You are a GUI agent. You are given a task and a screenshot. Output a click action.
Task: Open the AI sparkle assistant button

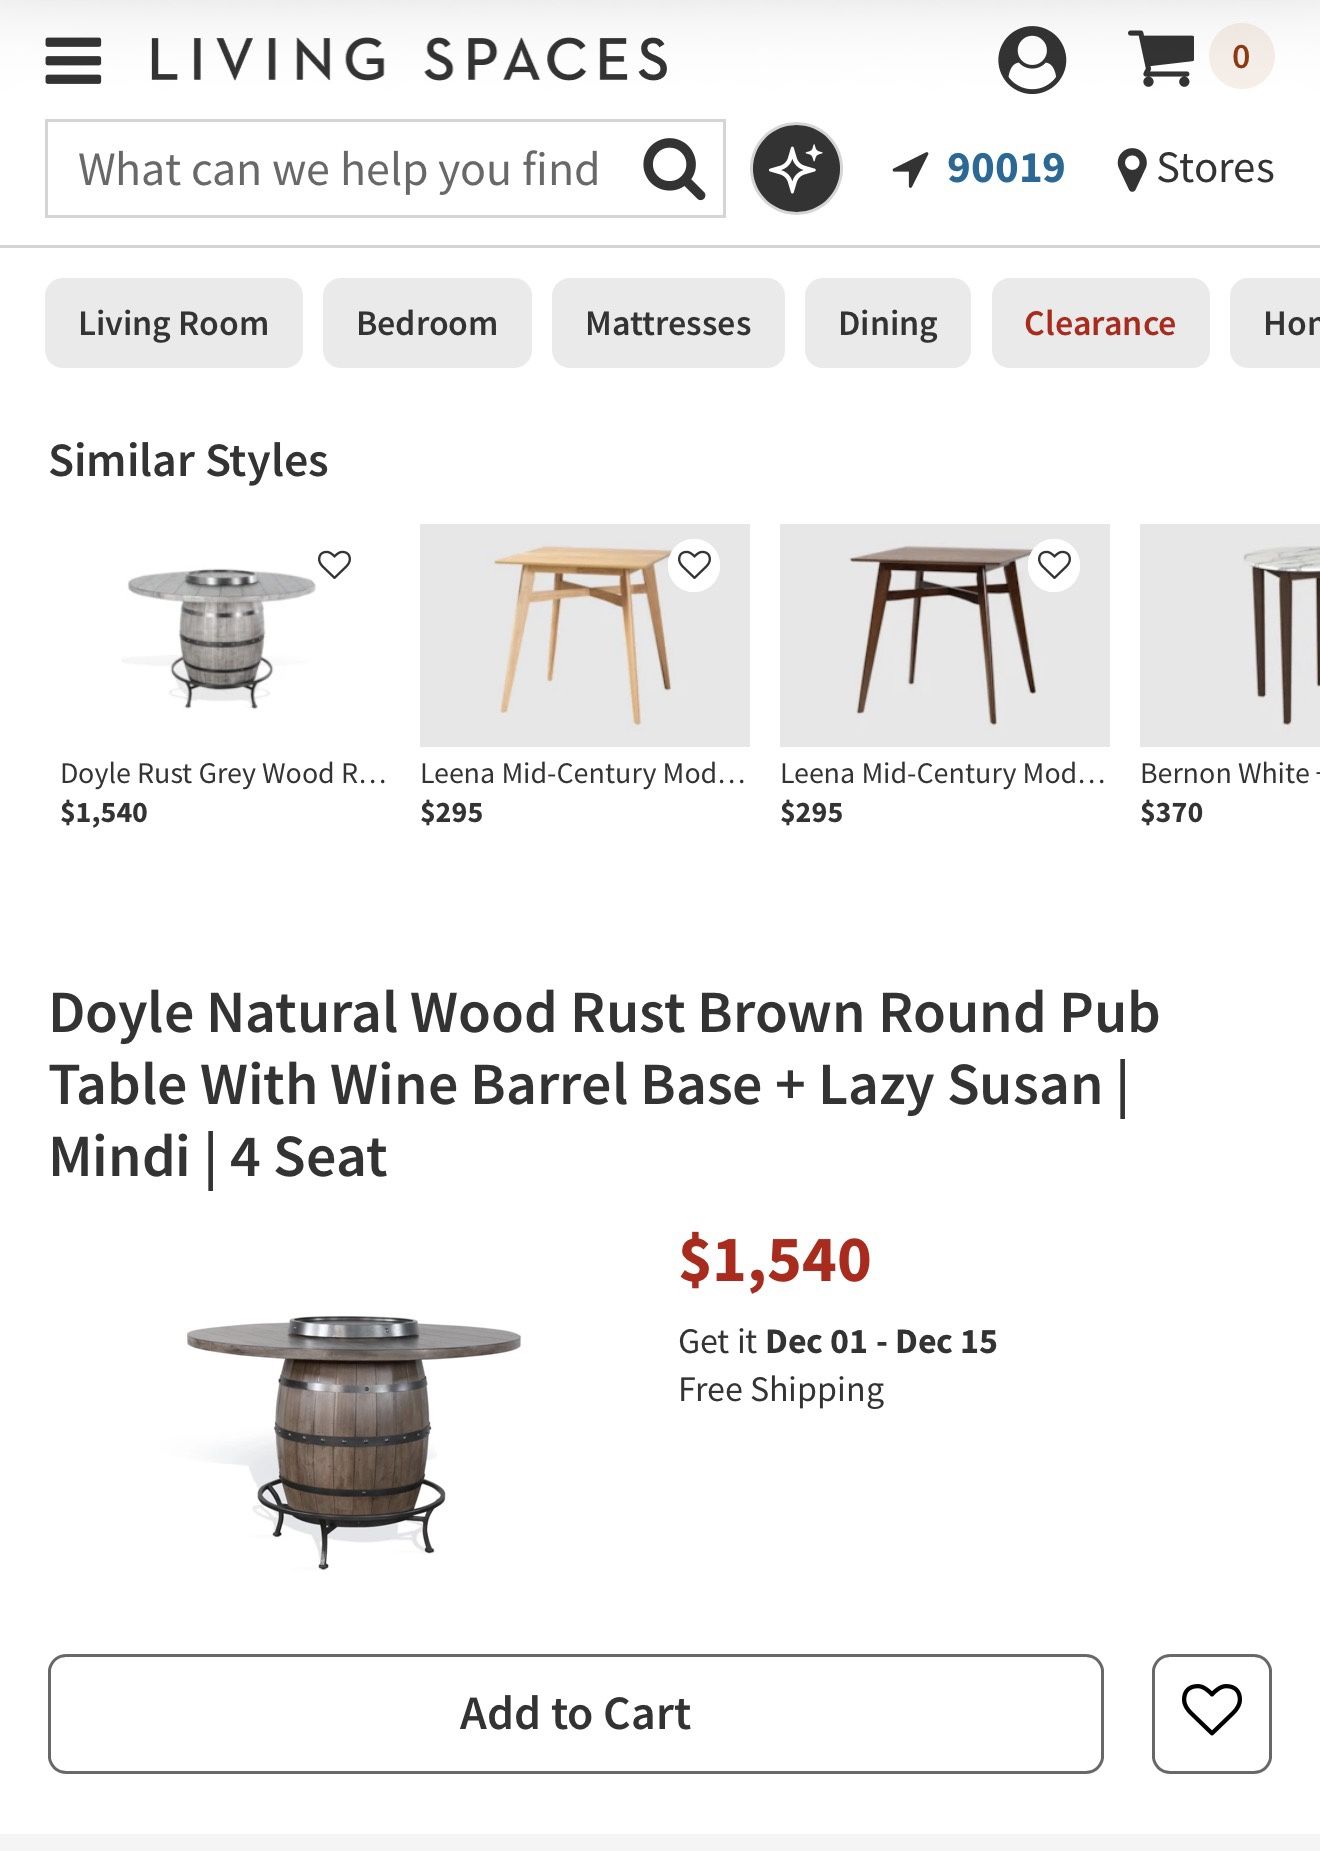pos(796,168)
